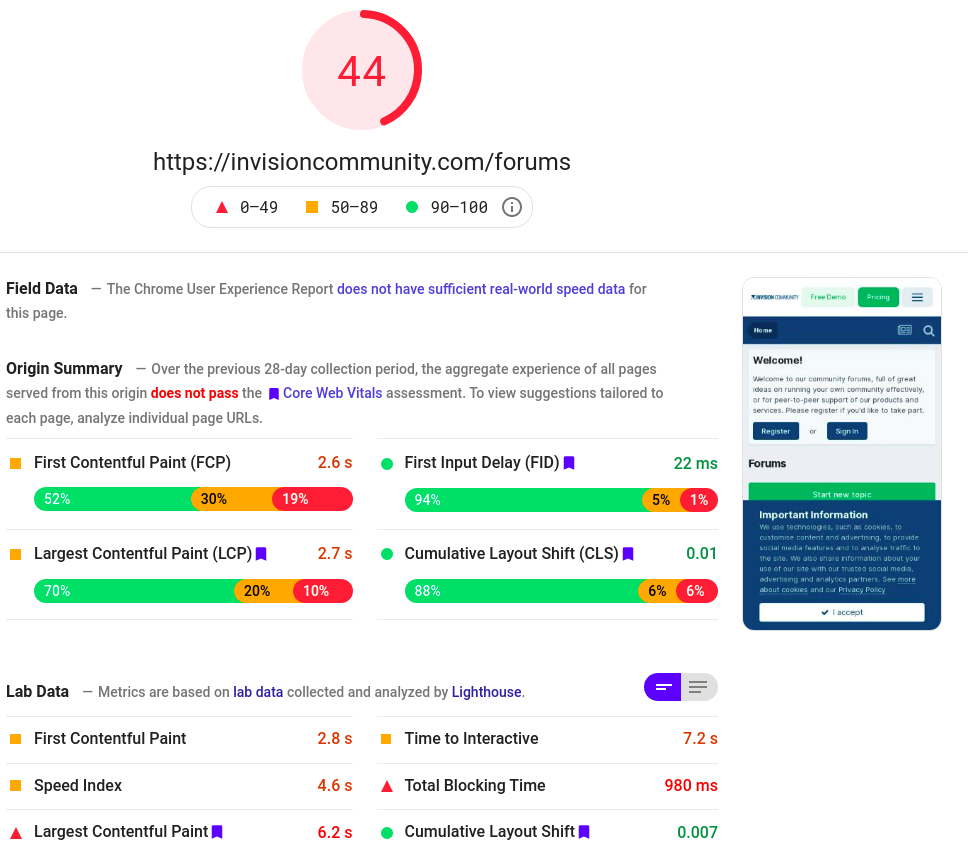The width and height of the screenshot is (968, 855).
Task: Click the red triangle icon beside Lab Data Largest Contentful Paint
Action: pyautogui.click(x=17, y=833)
